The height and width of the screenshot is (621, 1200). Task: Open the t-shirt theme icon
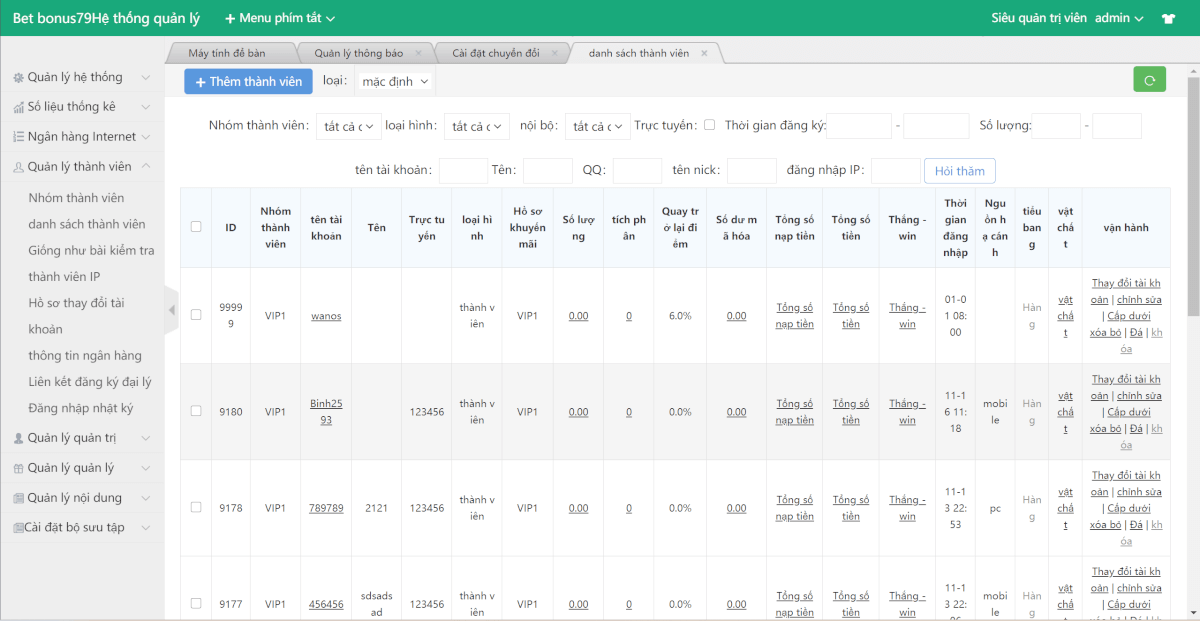pyautogui.click(x=1168, y=18)
